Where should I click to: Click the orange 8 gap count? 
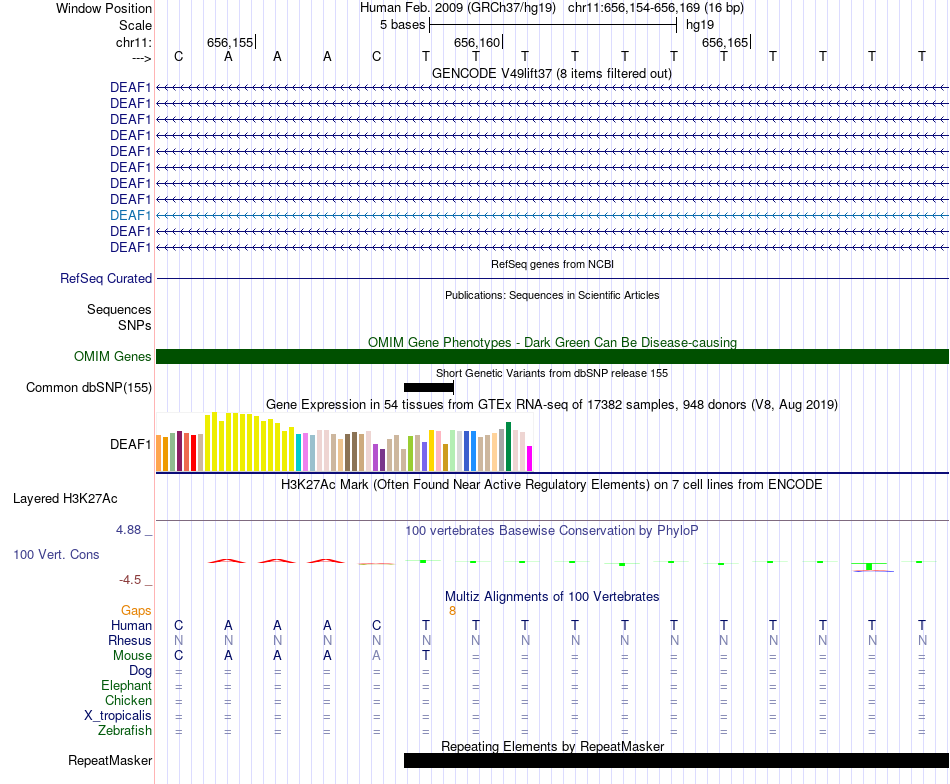click(452, 611)
